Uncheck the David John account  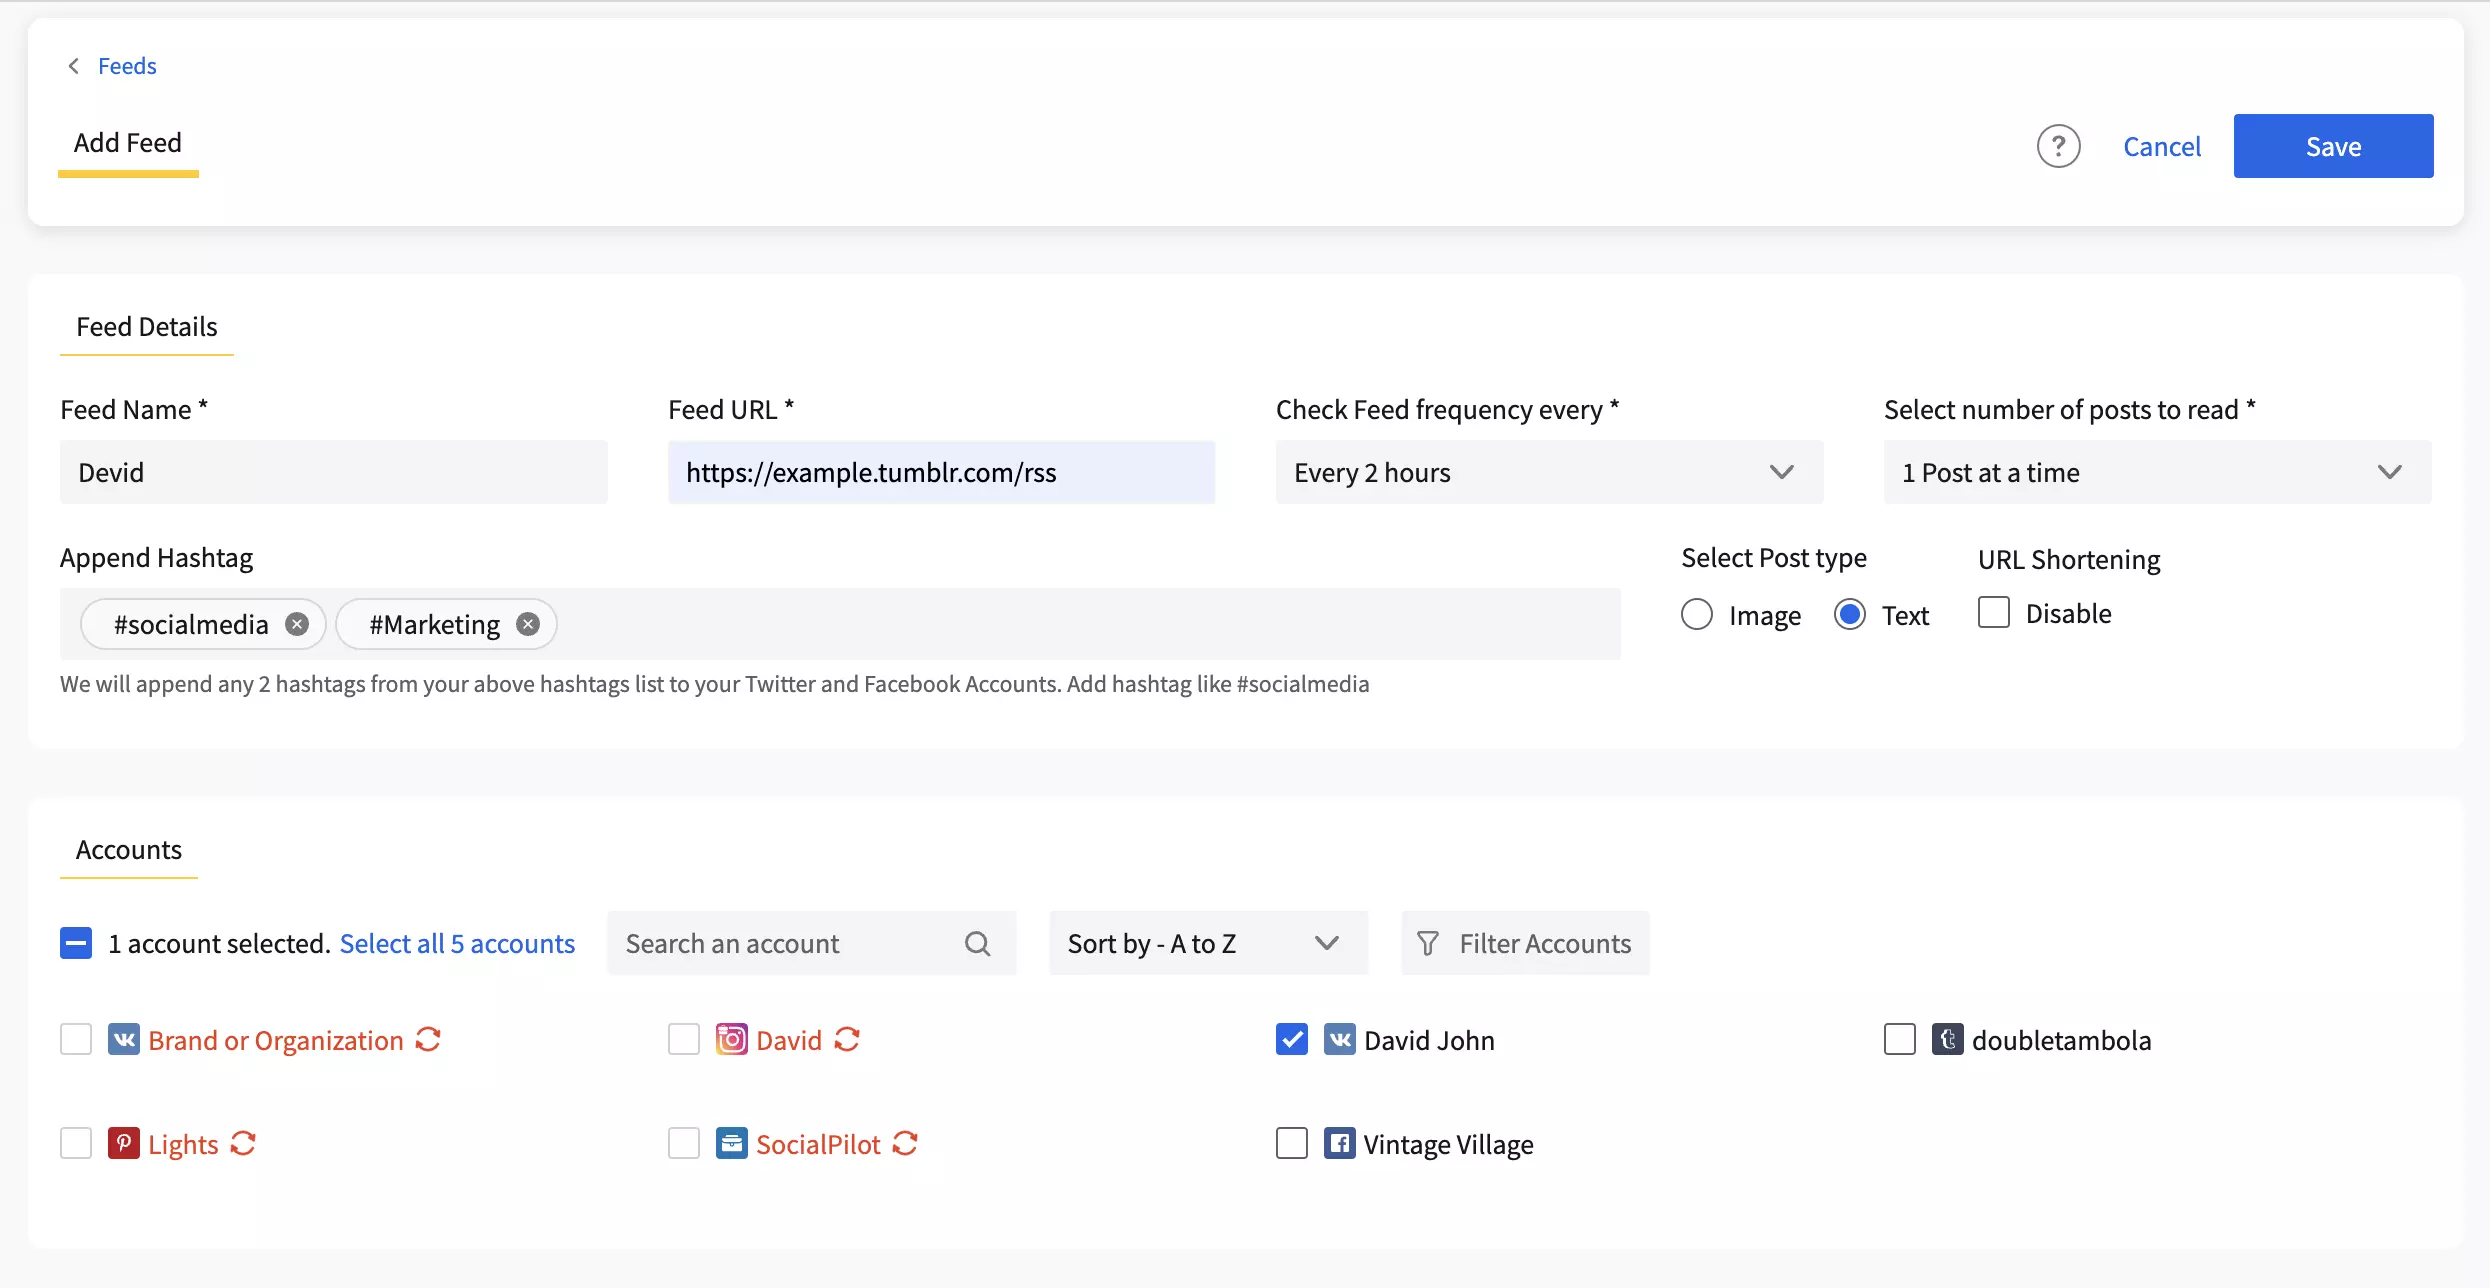click(1292, 1039)
